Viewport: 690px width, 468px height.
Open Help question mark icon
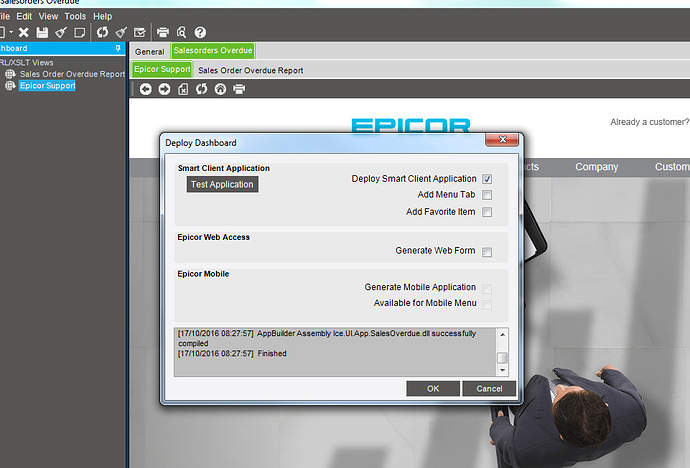point(200,32)
